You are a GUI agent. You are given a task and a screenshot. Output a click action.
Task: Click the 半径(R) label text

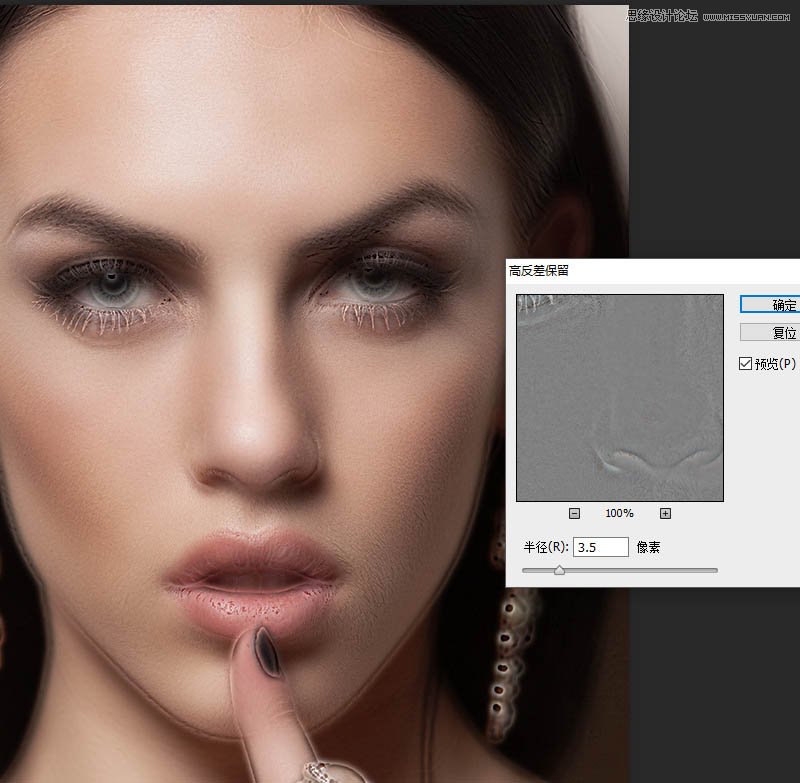point(546,547)
